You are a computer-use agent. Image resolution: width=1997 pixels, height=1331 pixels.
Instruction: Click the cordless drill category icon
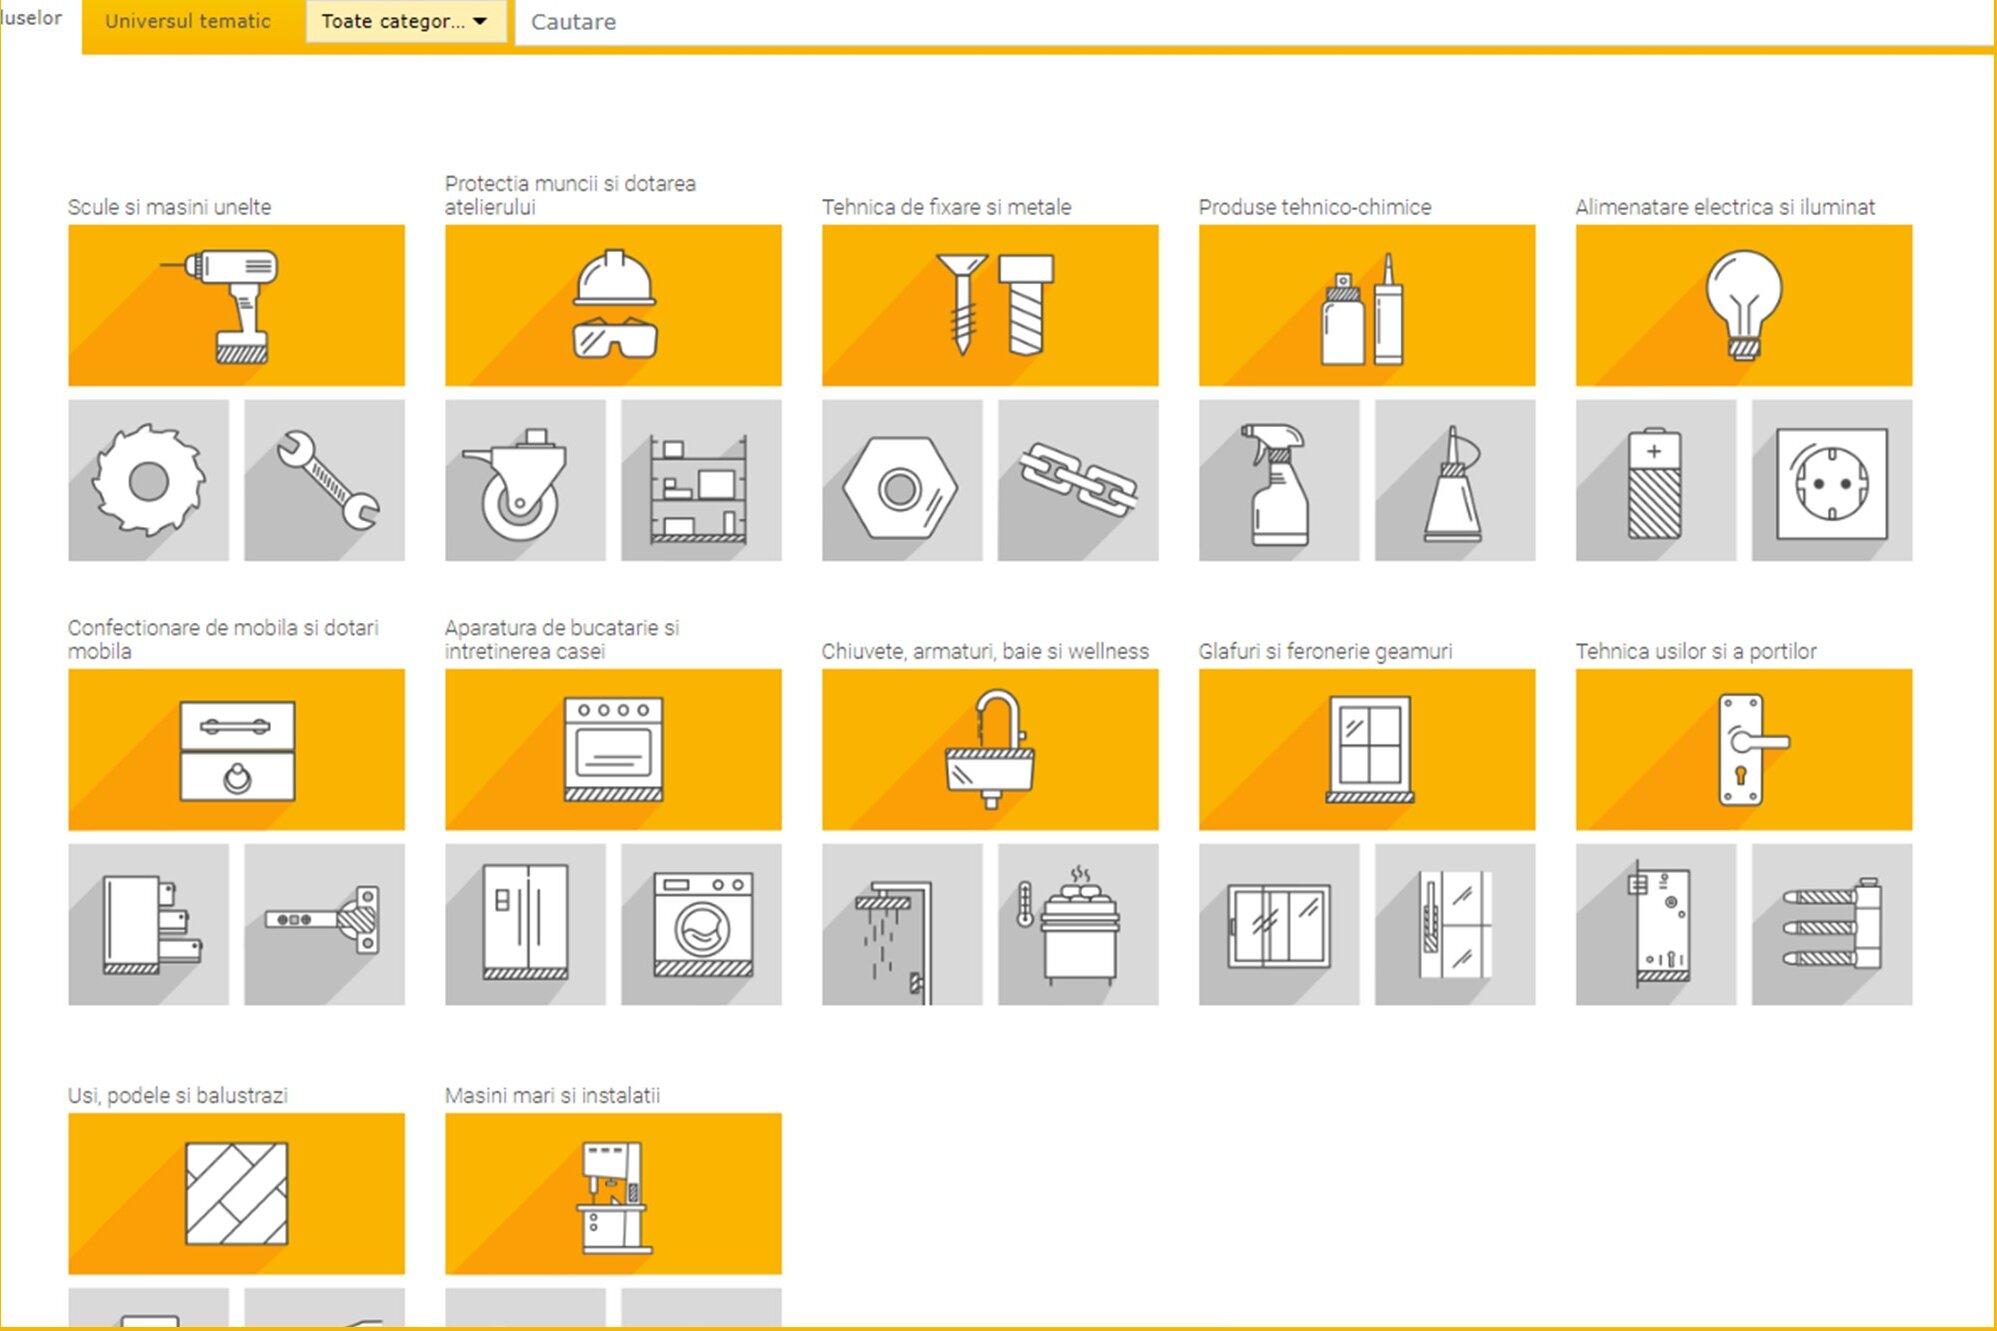tap(236, 305)
